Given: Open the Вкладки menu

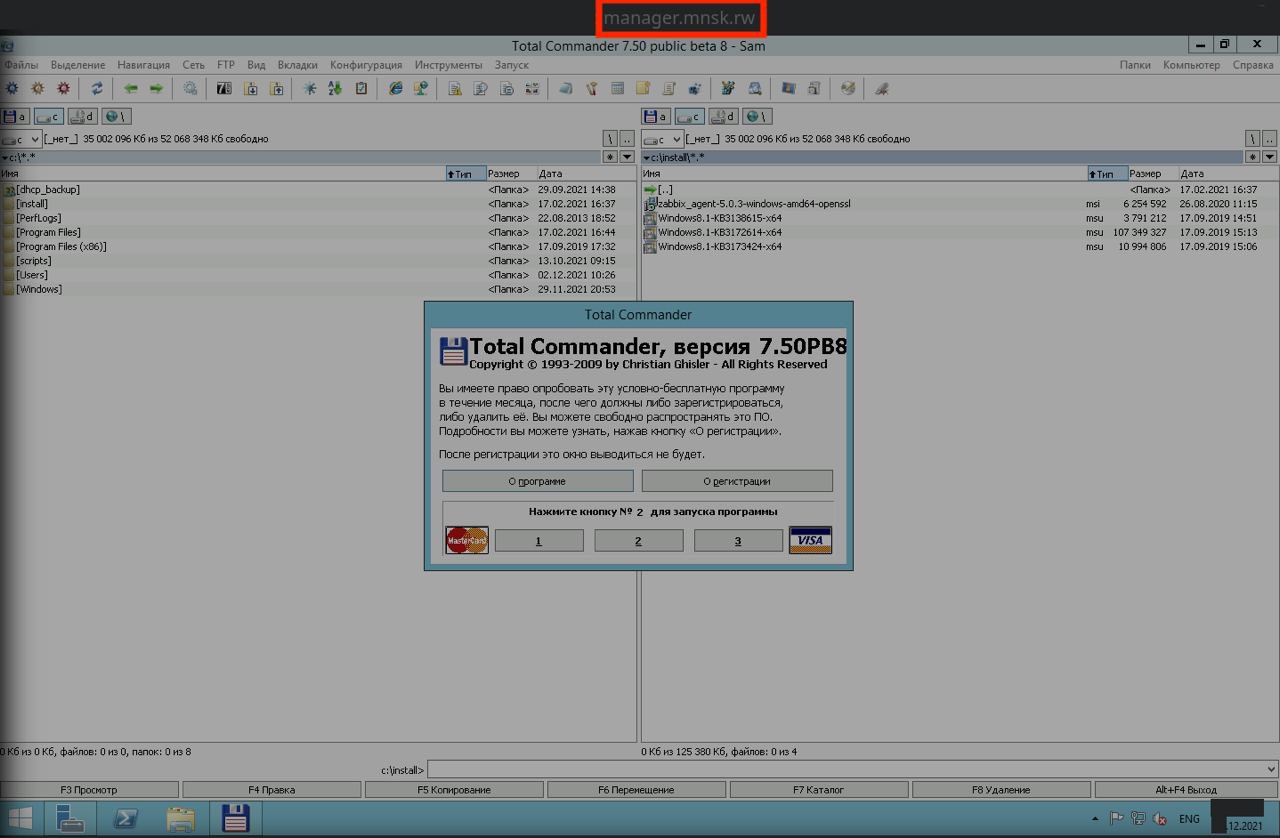Looking at the screenshot, I should pos(298,65).
